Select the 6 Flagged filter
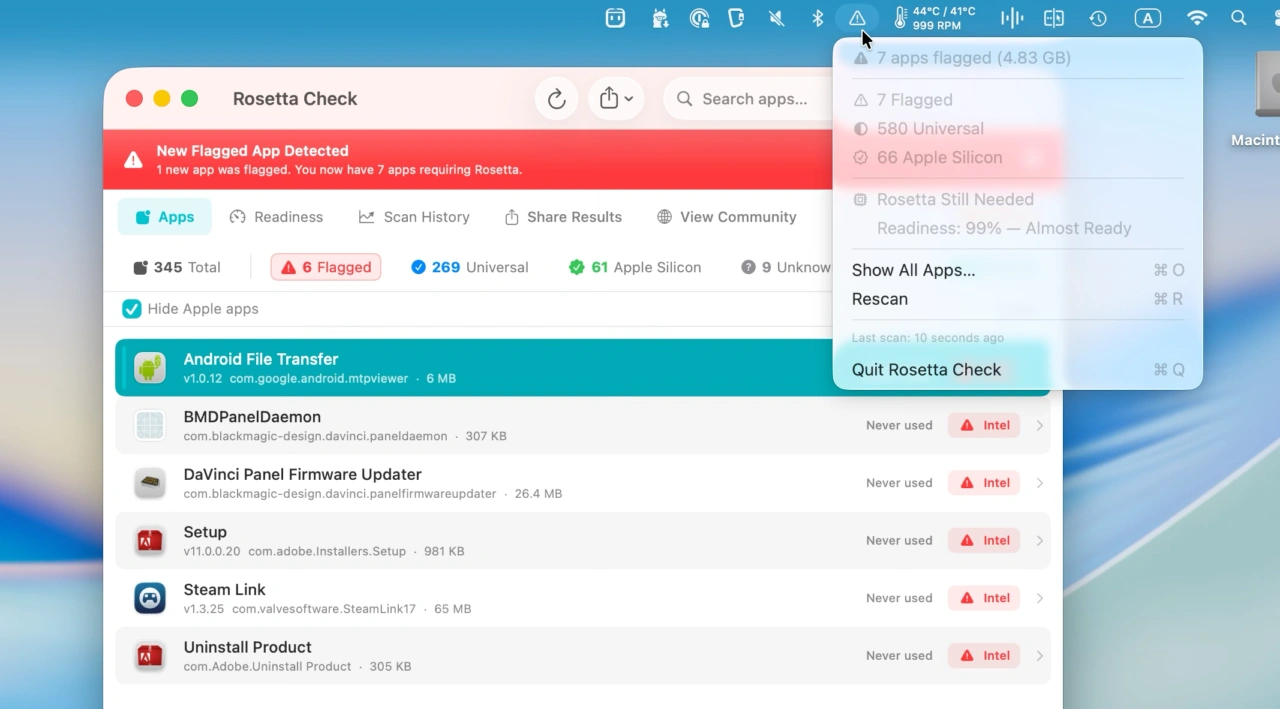Image resolution: width=1280 pixels, height=709 pixels. coord(326,267)
